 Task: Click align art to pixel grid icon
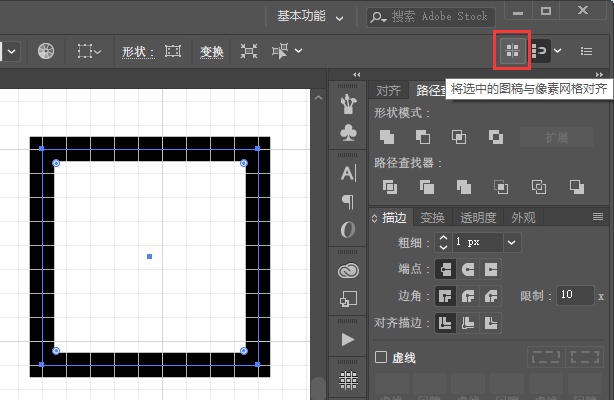pyautogui.click(x=512, y=51)
